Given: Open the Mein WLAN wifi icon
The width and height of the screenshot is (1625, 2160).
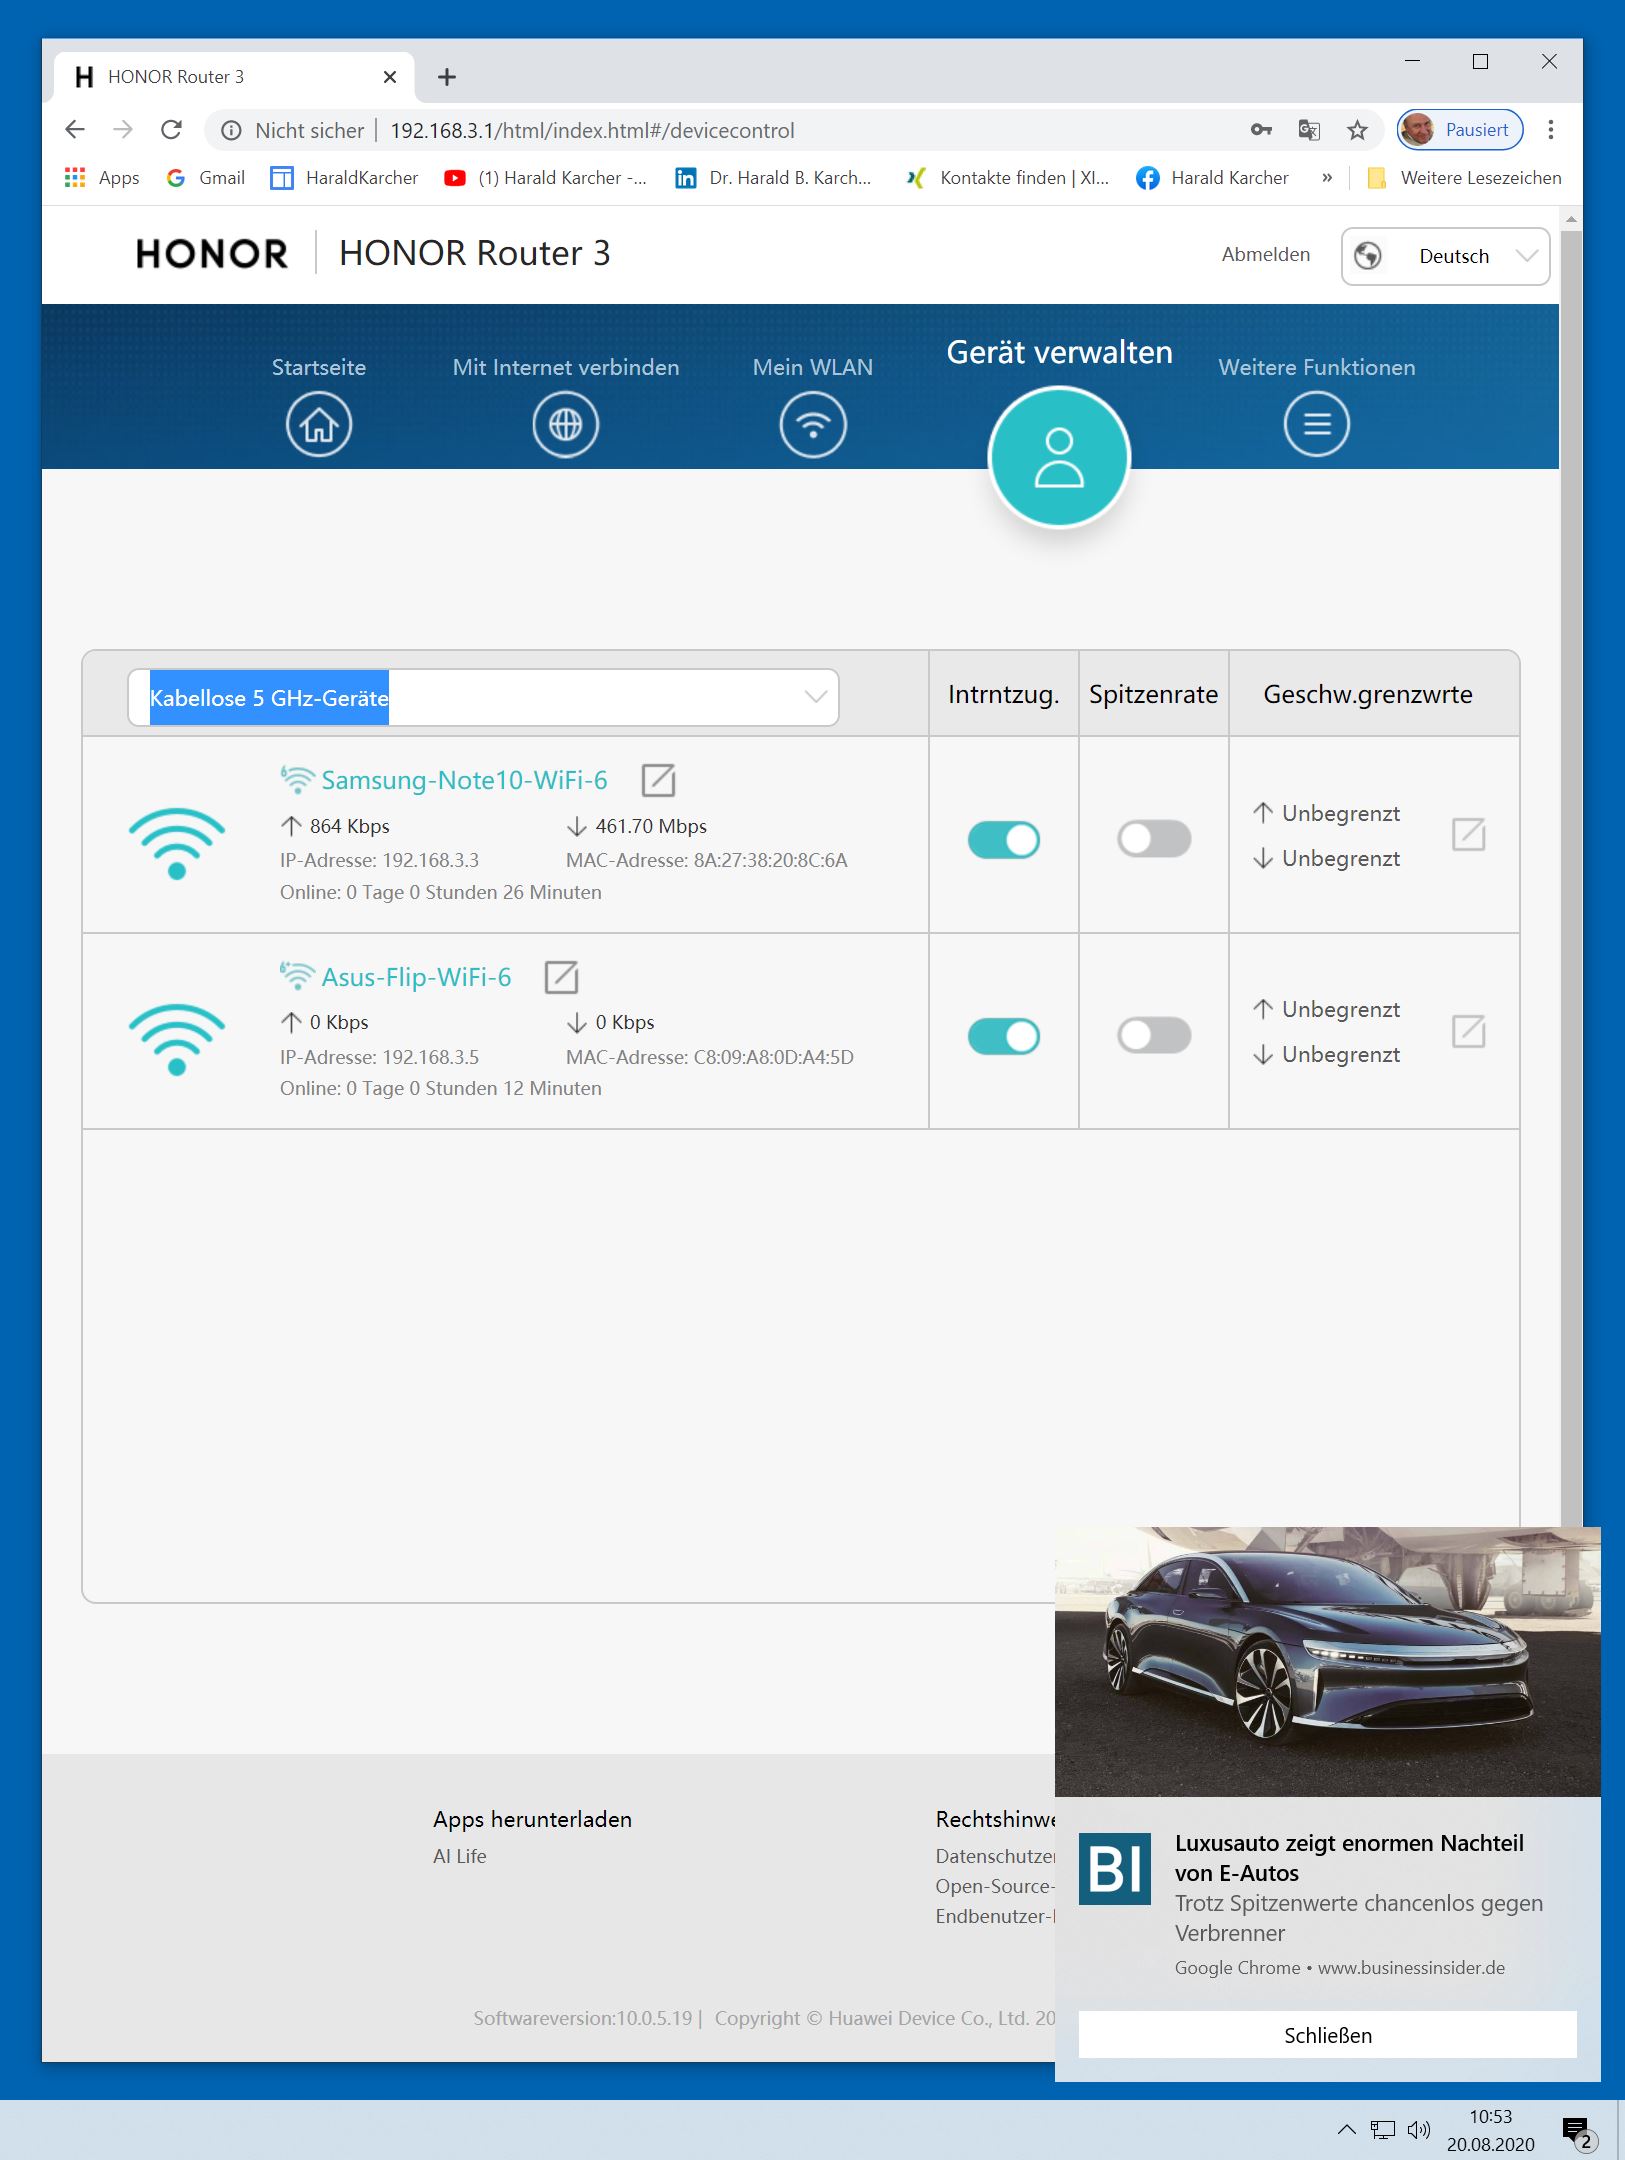Looking at the screenshot, I should point(813,425).
